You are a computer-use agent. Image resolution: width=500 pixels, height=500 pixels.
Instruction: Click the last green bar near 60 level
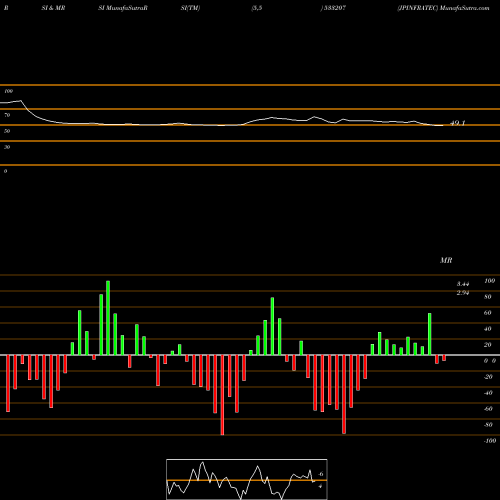click(x=430, y=334)
